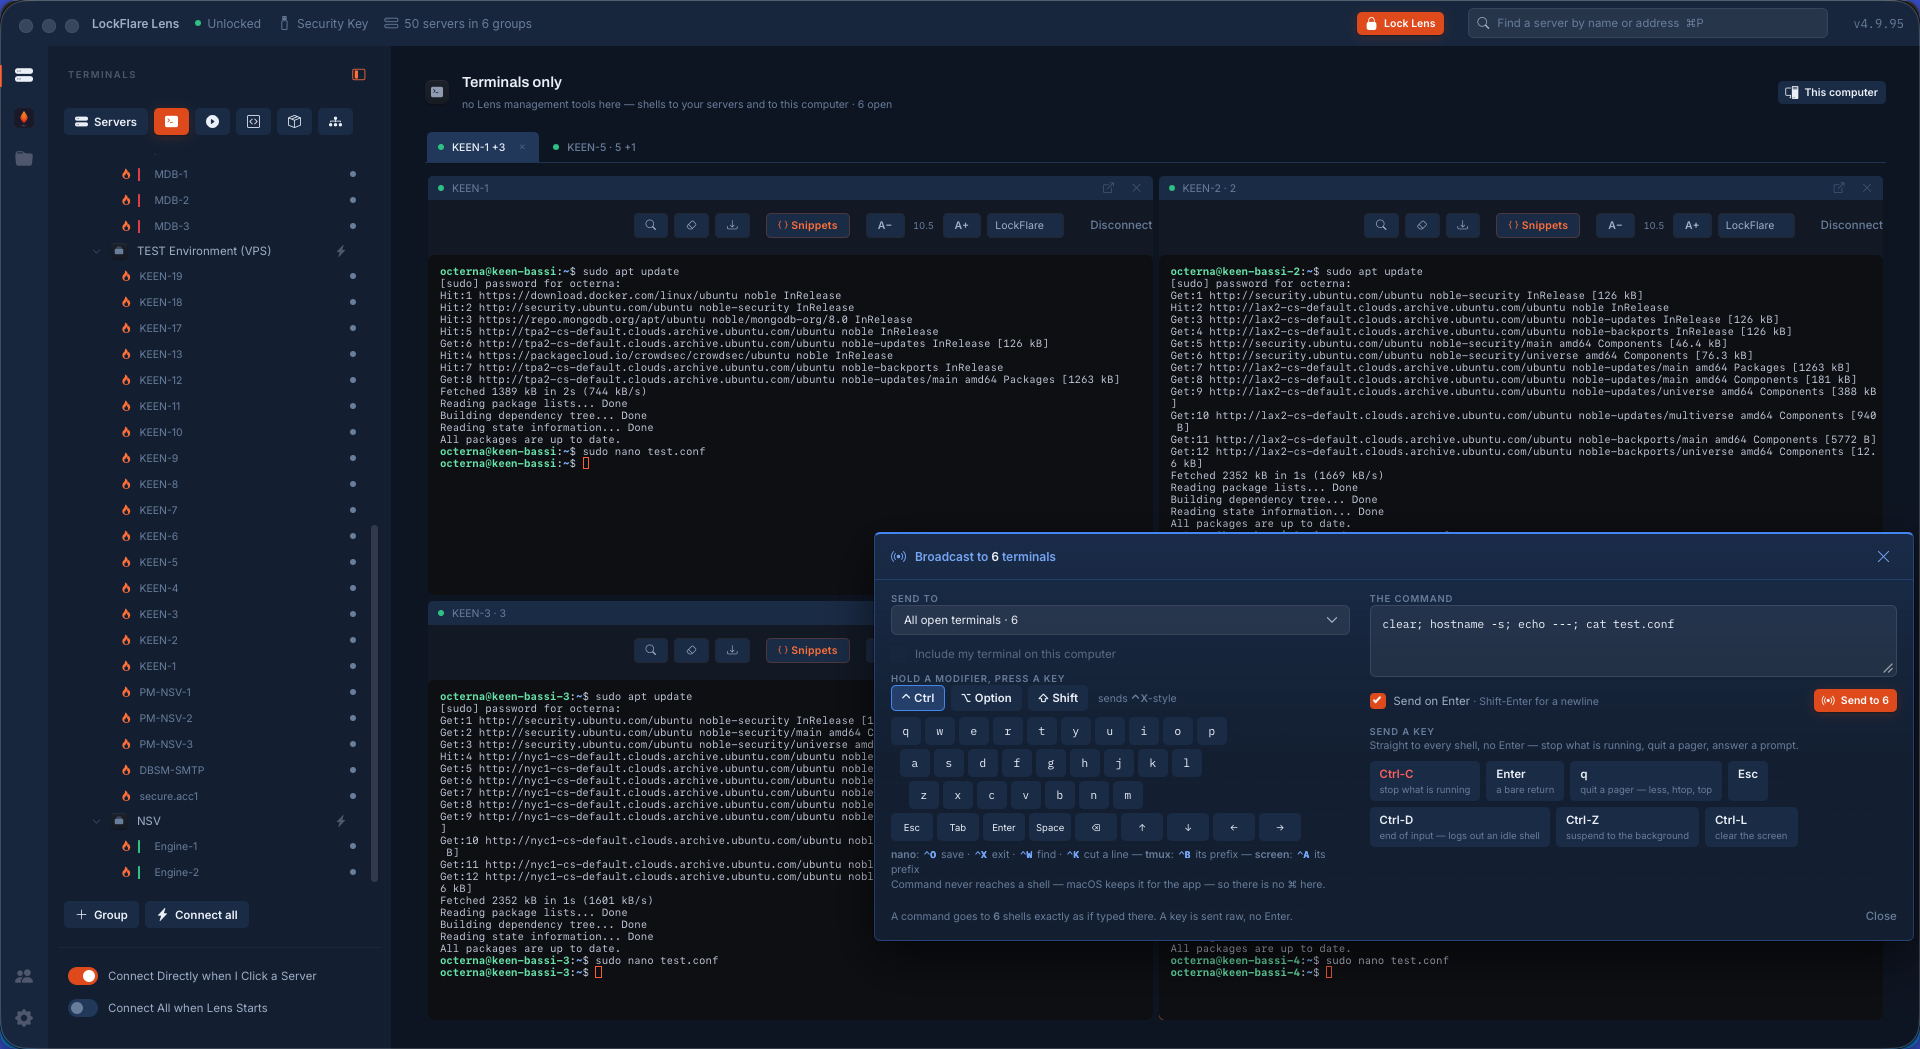1920x1049 pixels.
Task: Add a new Group
Action: click(x=102, y=915)
